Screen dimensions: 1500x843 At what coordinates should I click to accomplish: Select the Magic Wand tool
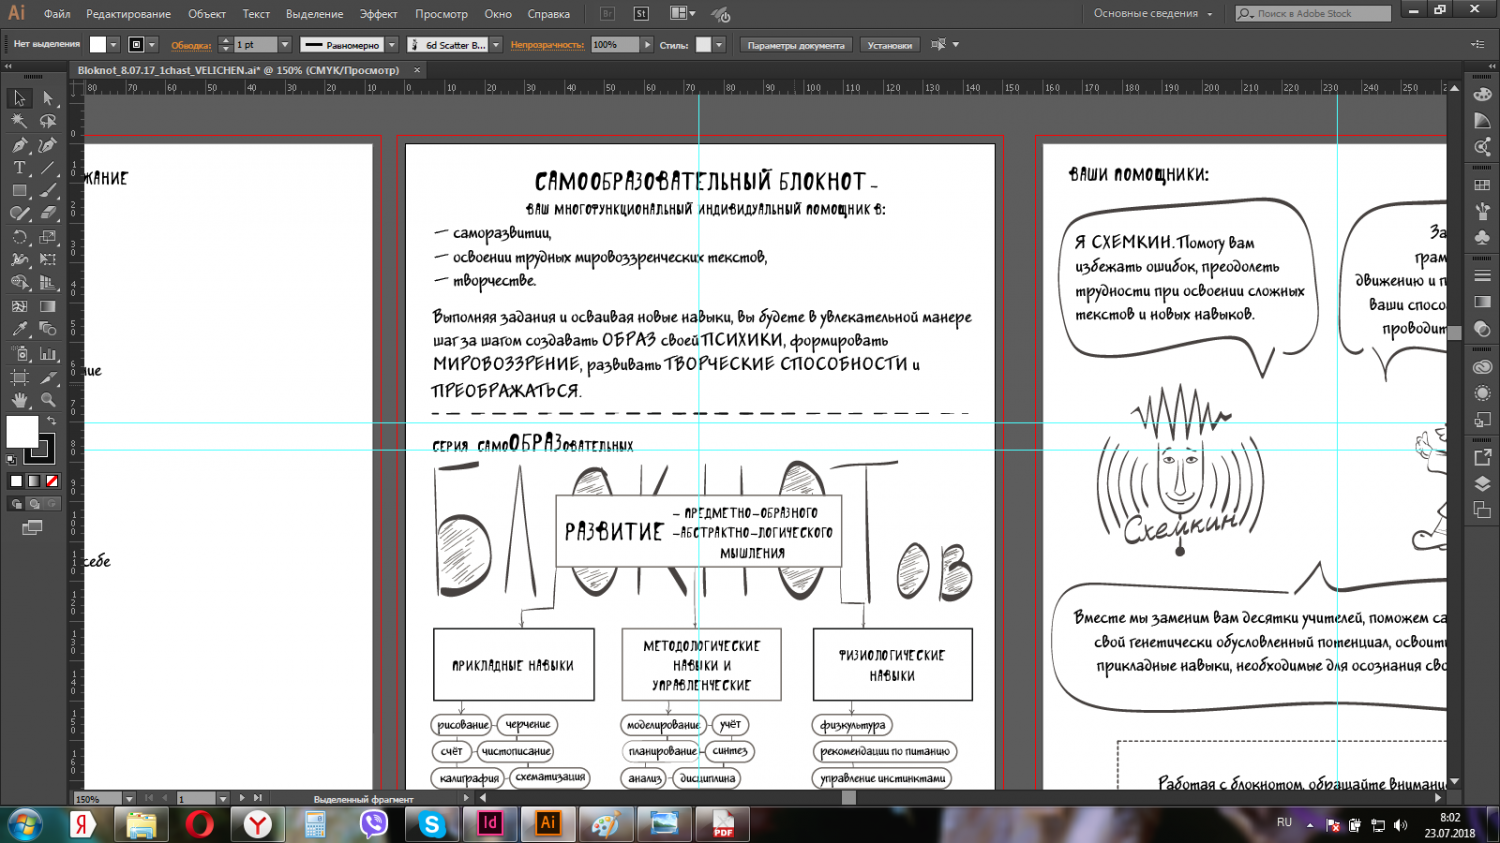click(x=19, y=121)
